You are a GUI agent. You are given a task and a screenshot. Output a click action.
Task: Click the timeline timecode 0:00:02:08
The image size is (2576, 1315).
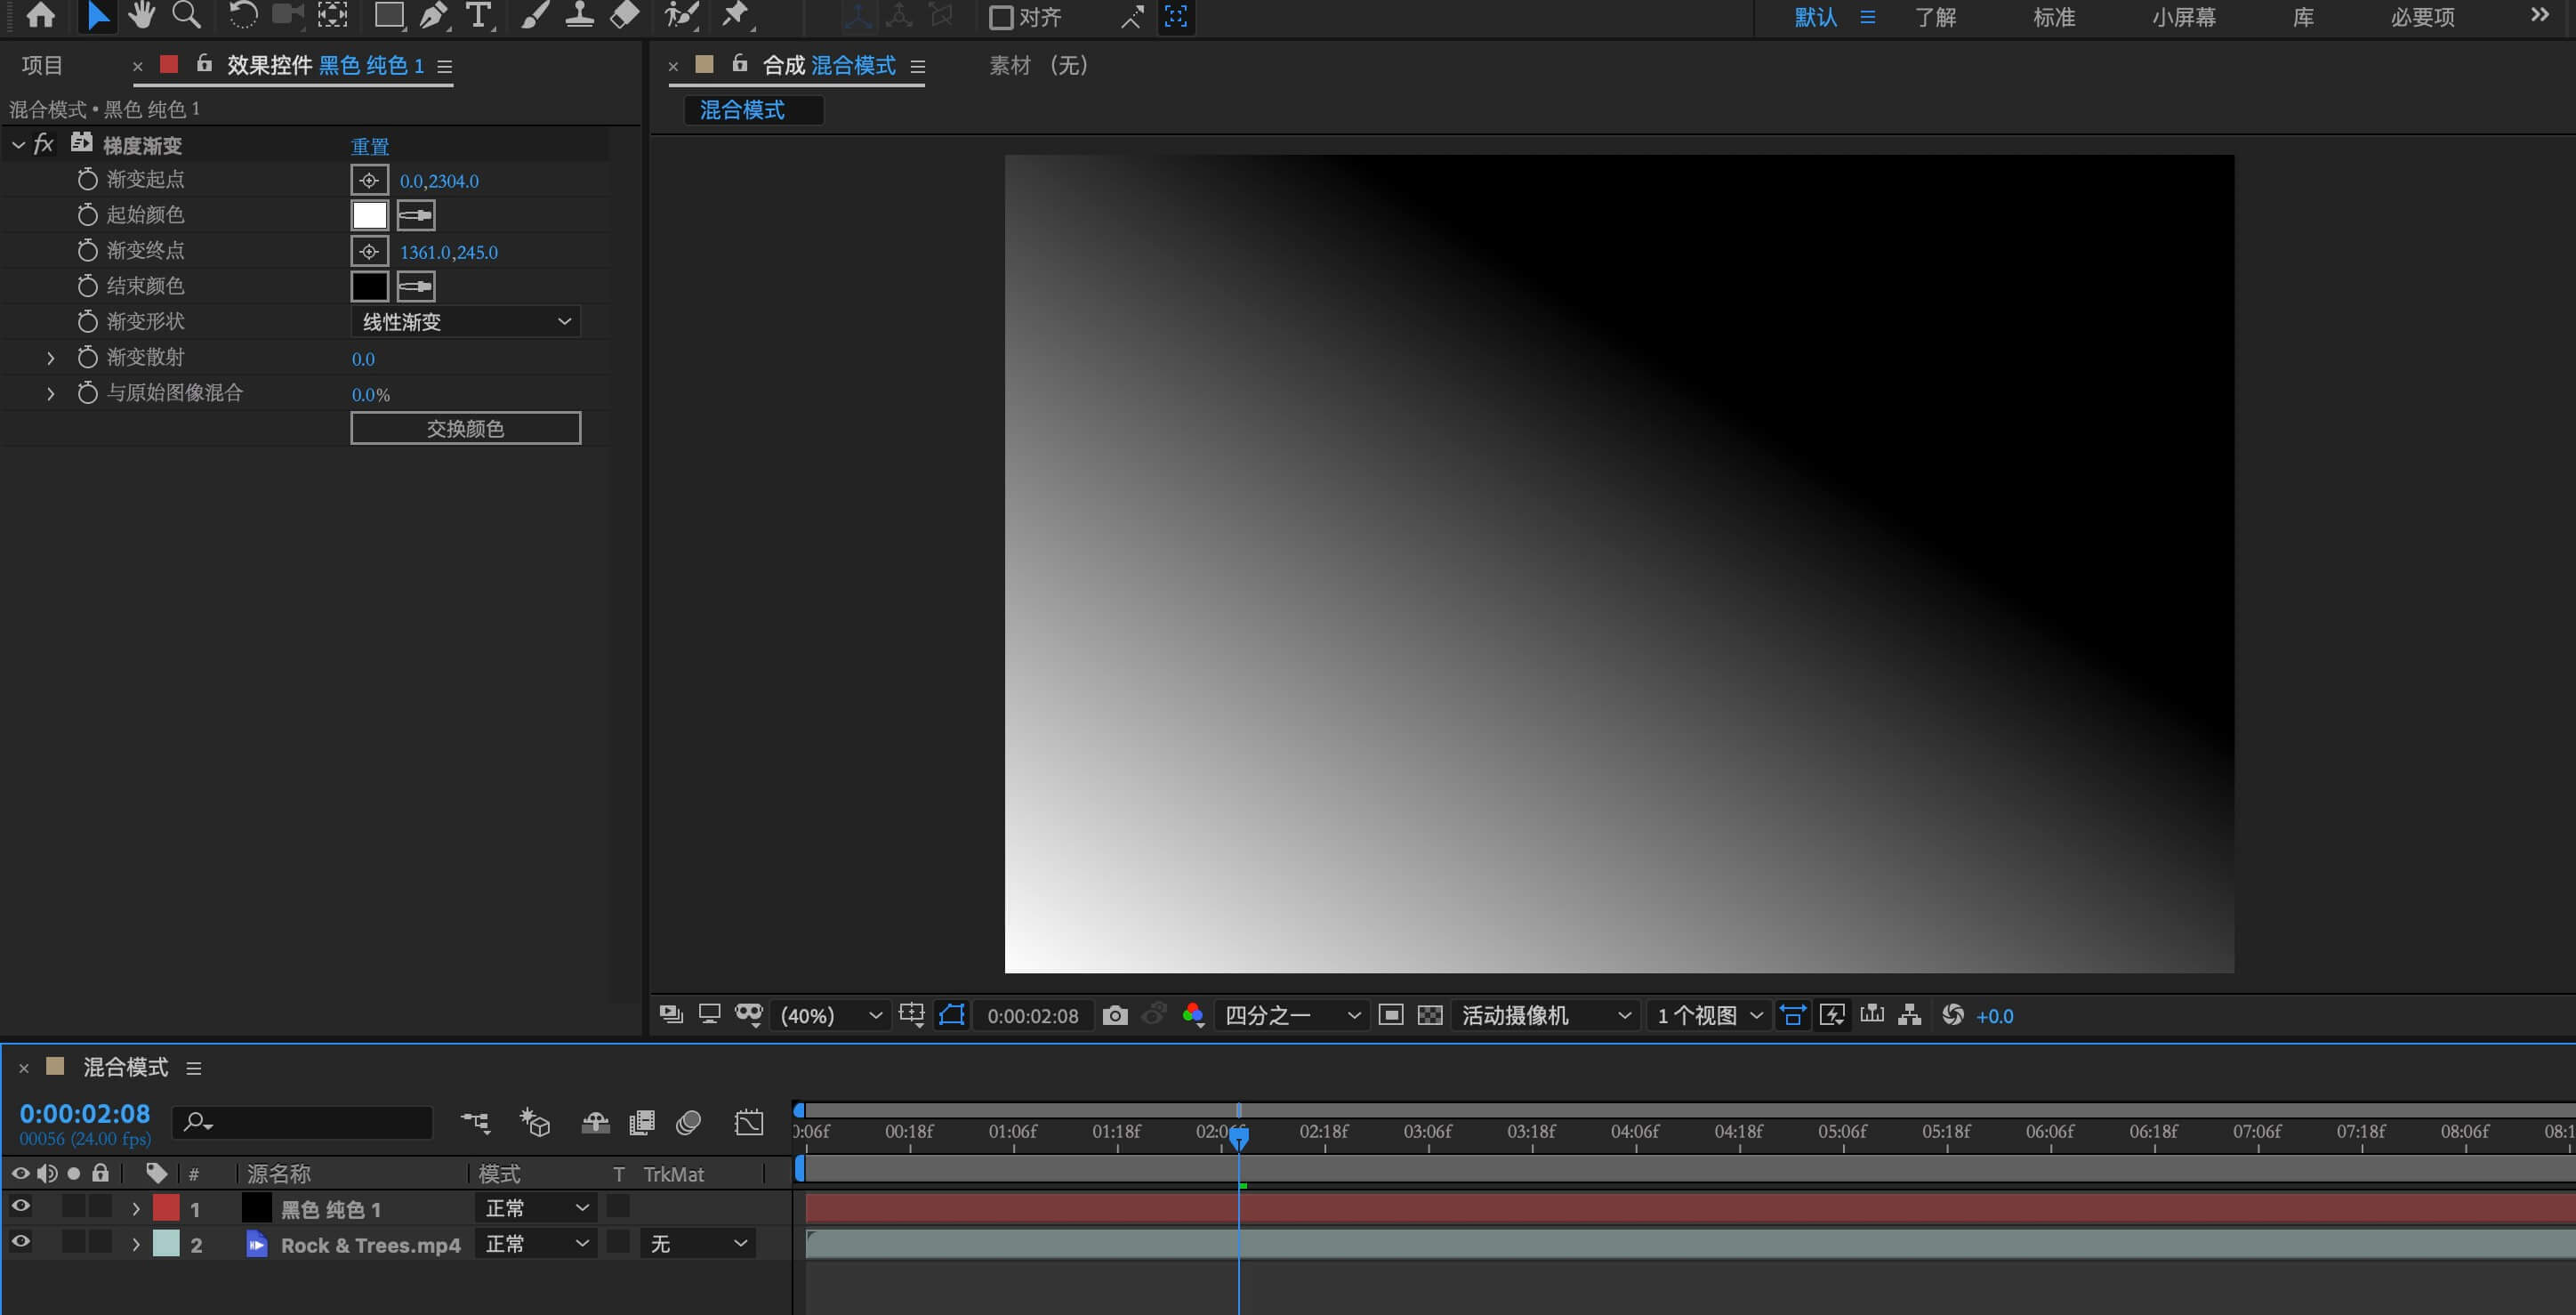(85, 1113)
